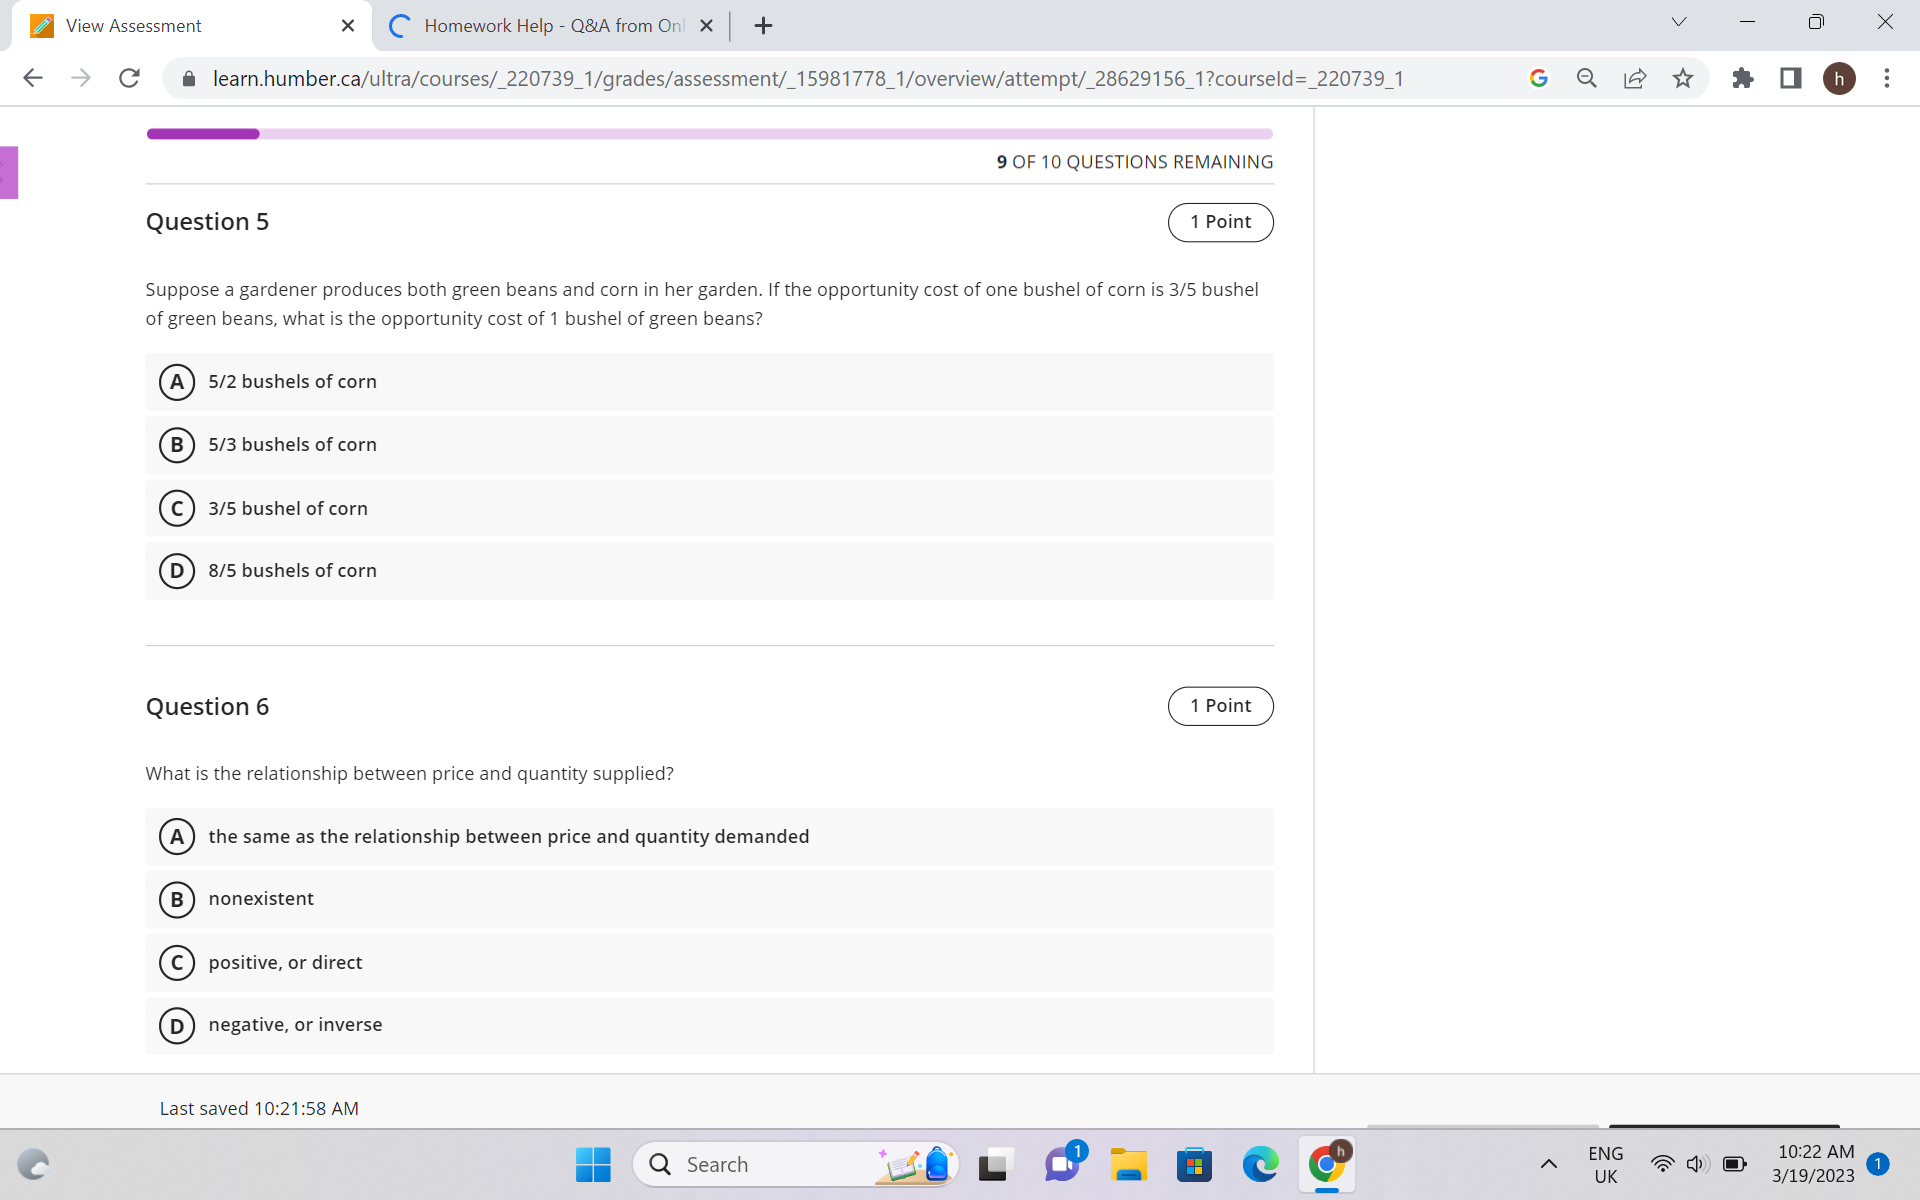This screenshot has height=1200, width=1920.
Task: Share the current page via the share icon
Action: [1635, 78]
